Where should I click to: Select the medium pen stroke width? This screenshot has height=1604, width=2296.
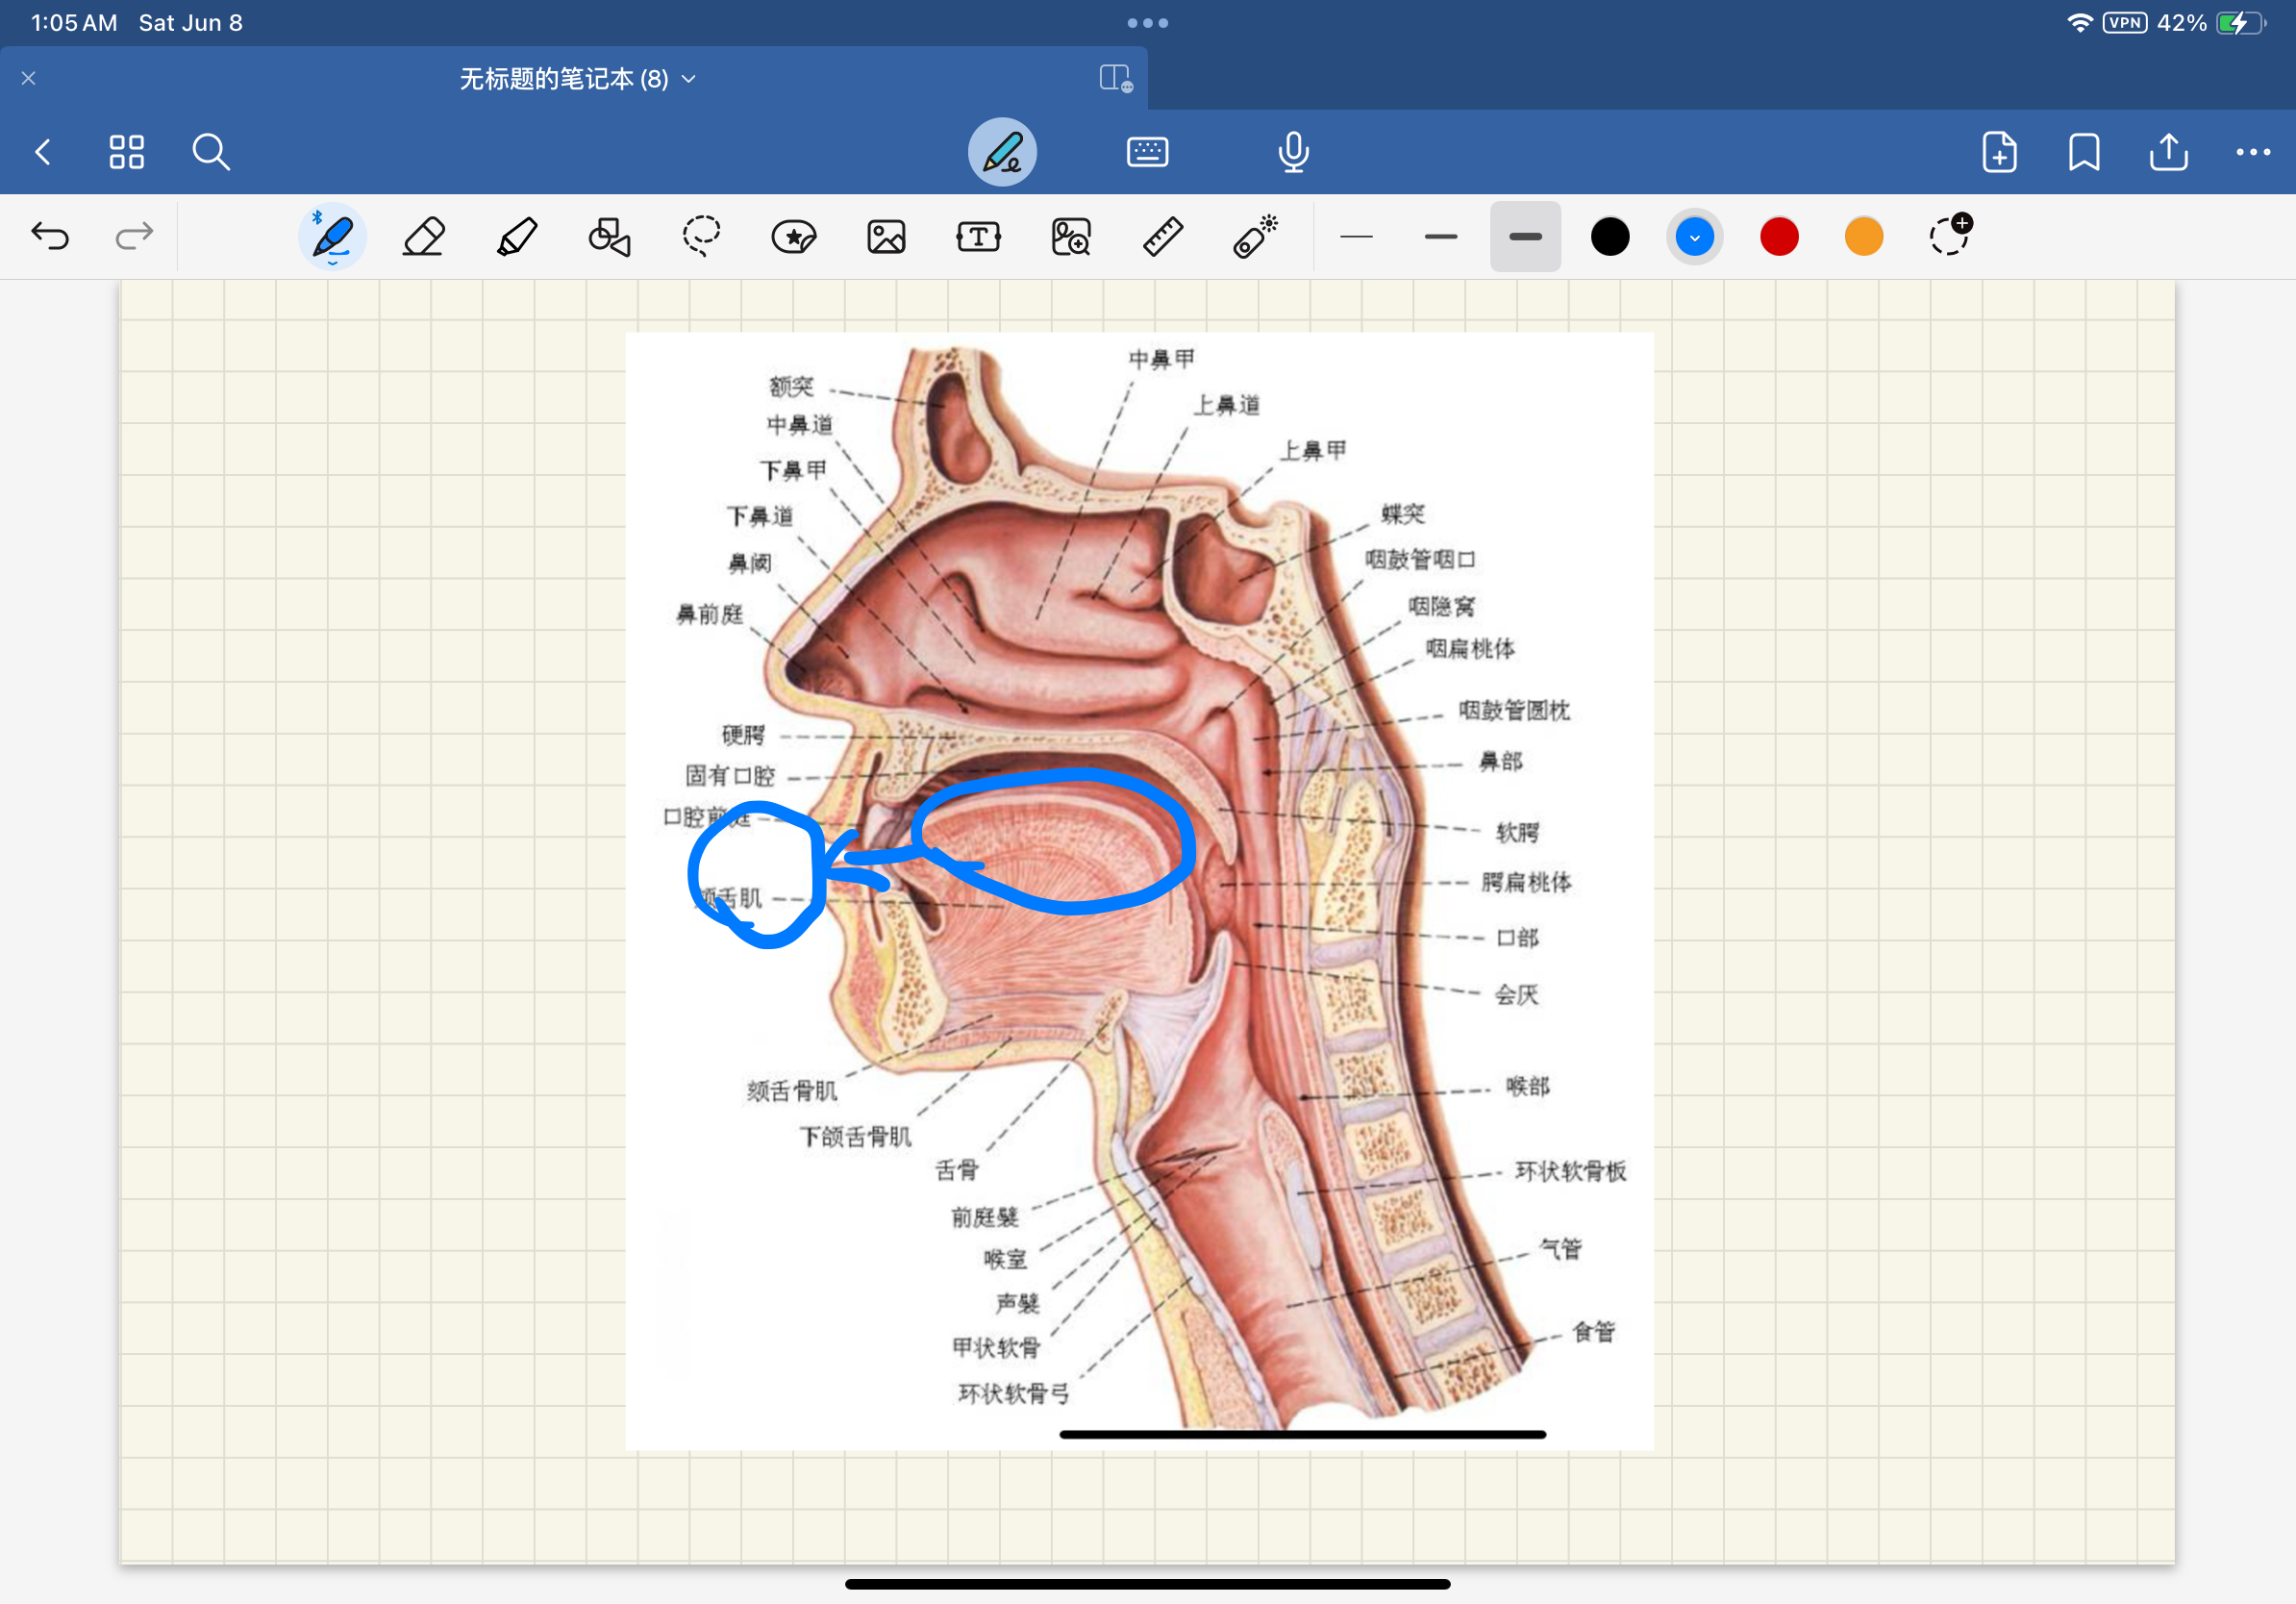point(1441,237)
